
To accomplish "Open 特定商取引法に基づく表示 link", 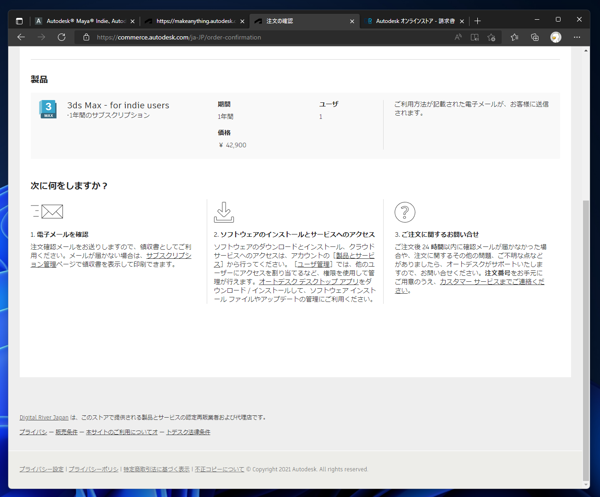I will [157, 469].
